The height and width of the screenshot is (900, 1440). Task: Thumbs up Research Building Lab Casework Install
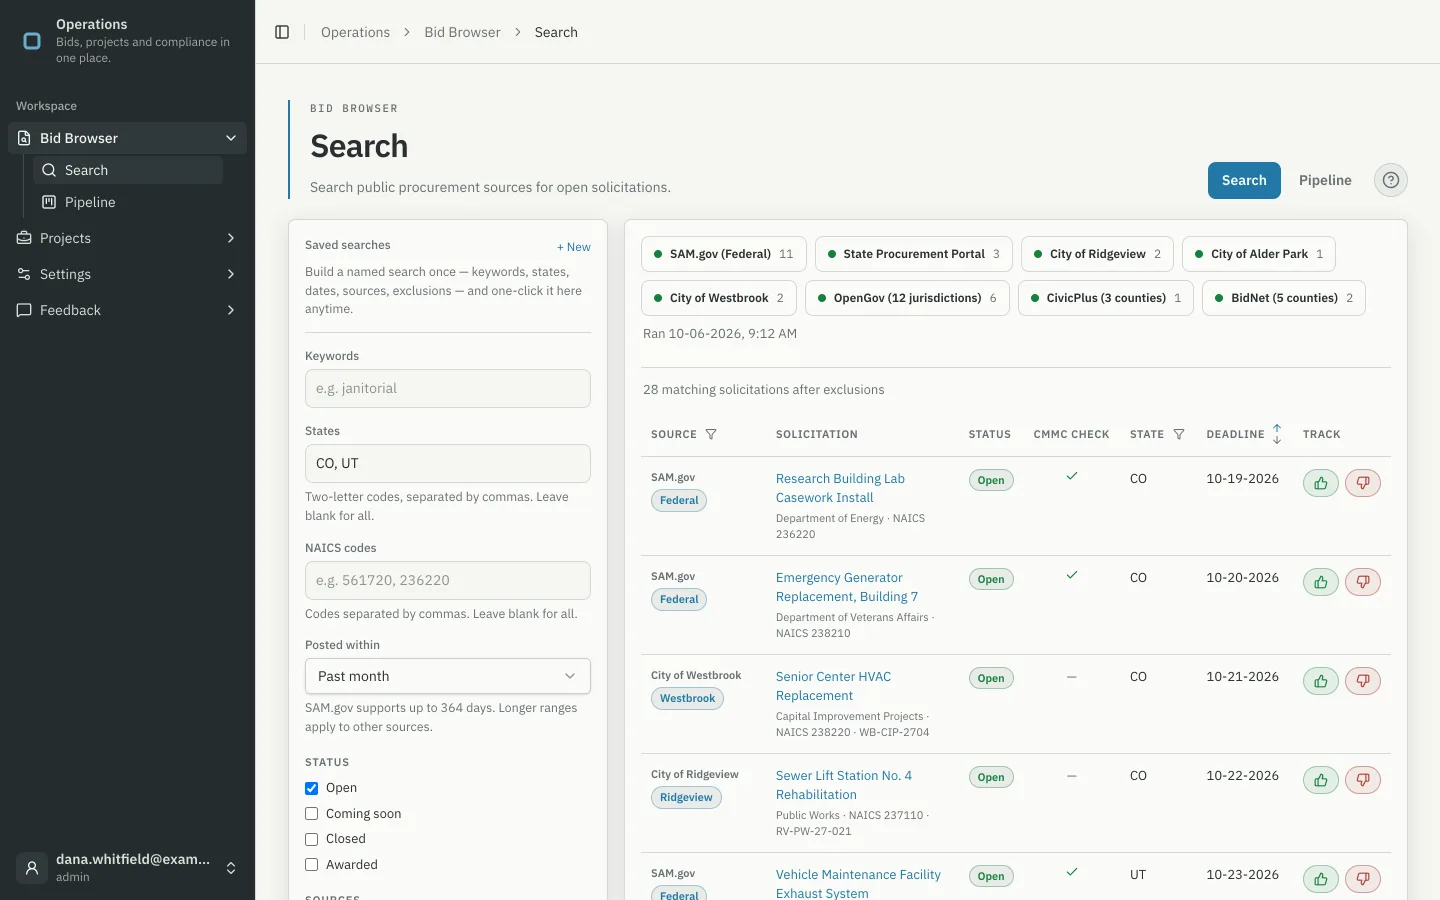[x=1321, y=483]
